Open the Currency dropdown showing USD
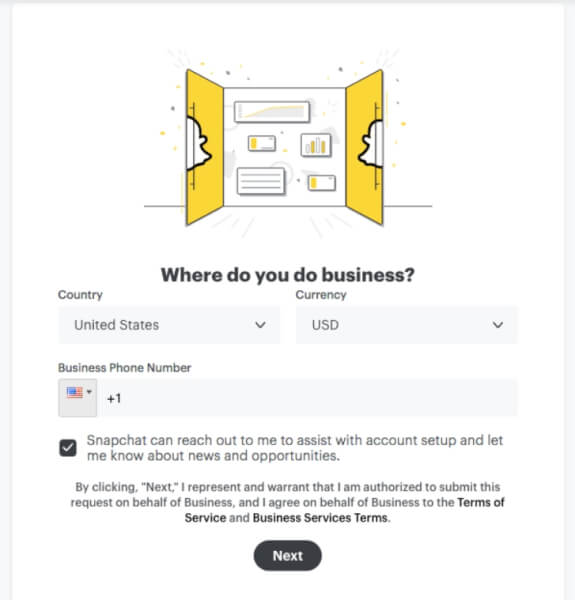The height and width of the screenshot is (600, 575). (x=406, y=325)
